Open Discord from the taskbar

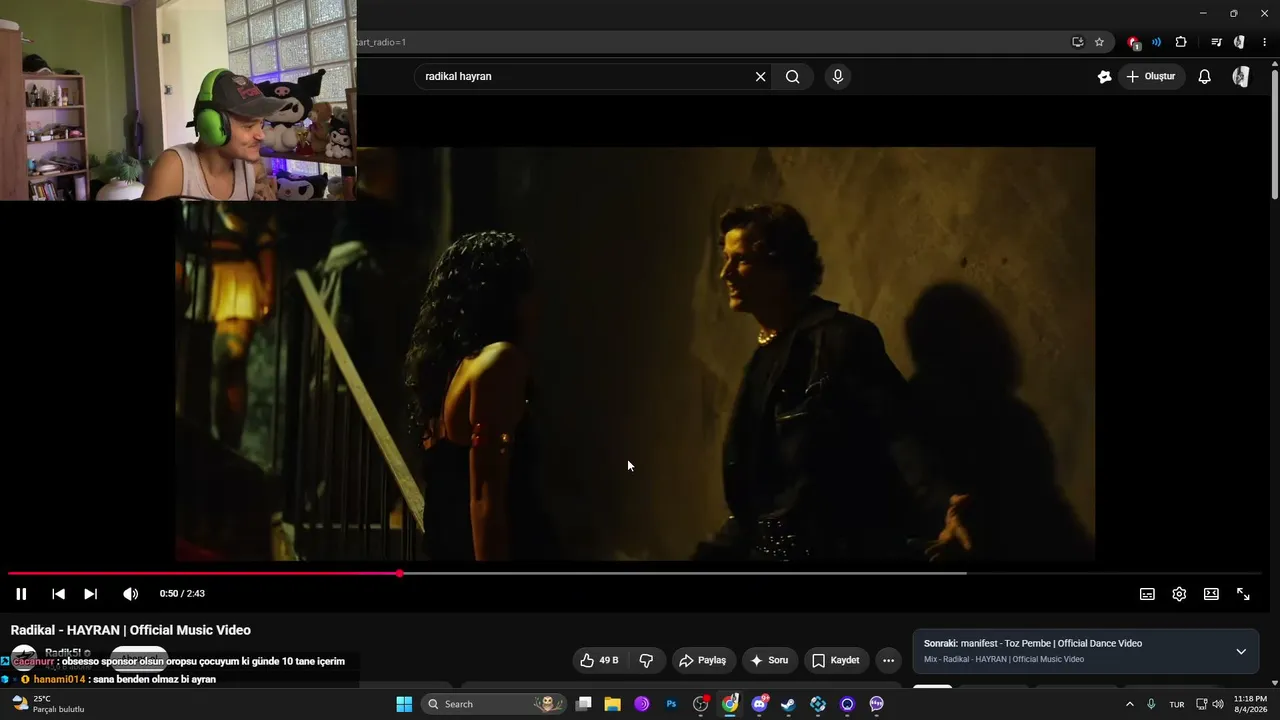point(760,704)
